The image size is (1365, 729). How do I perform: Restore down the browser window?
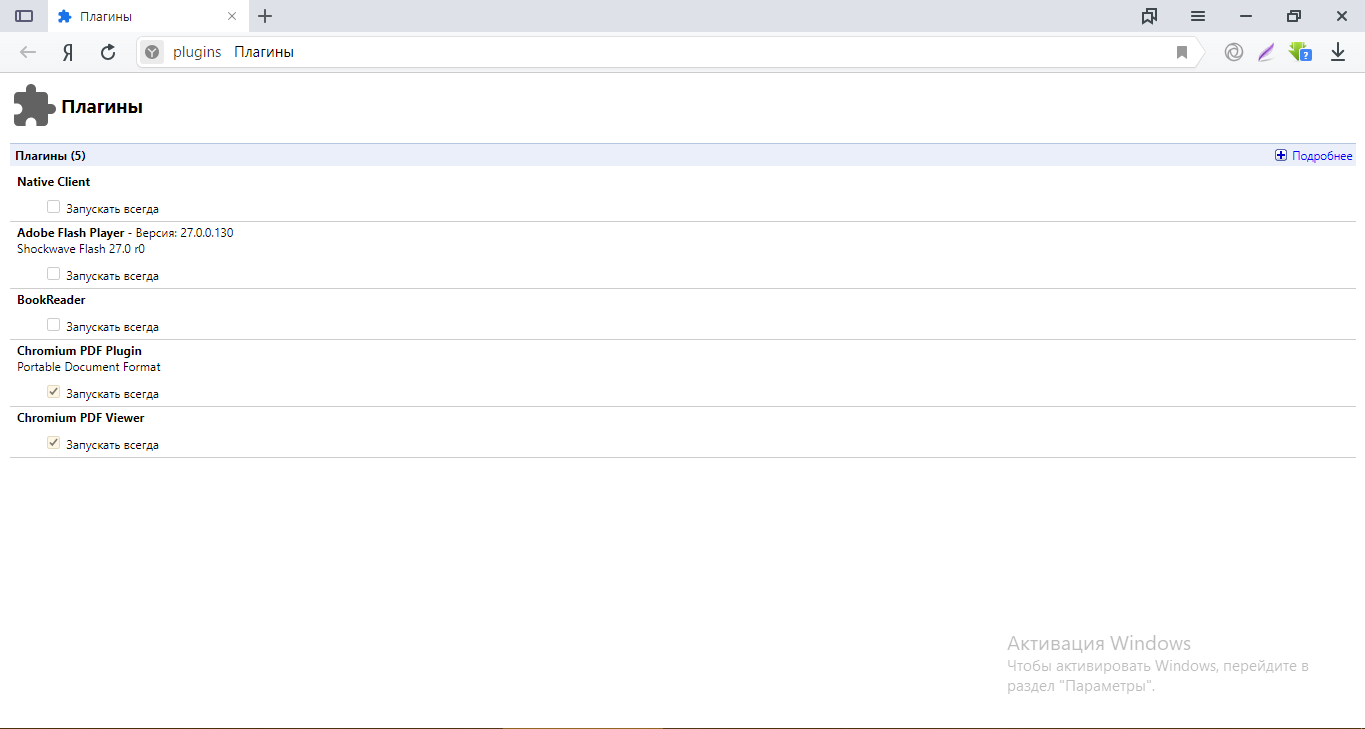tap(1294, 16)
